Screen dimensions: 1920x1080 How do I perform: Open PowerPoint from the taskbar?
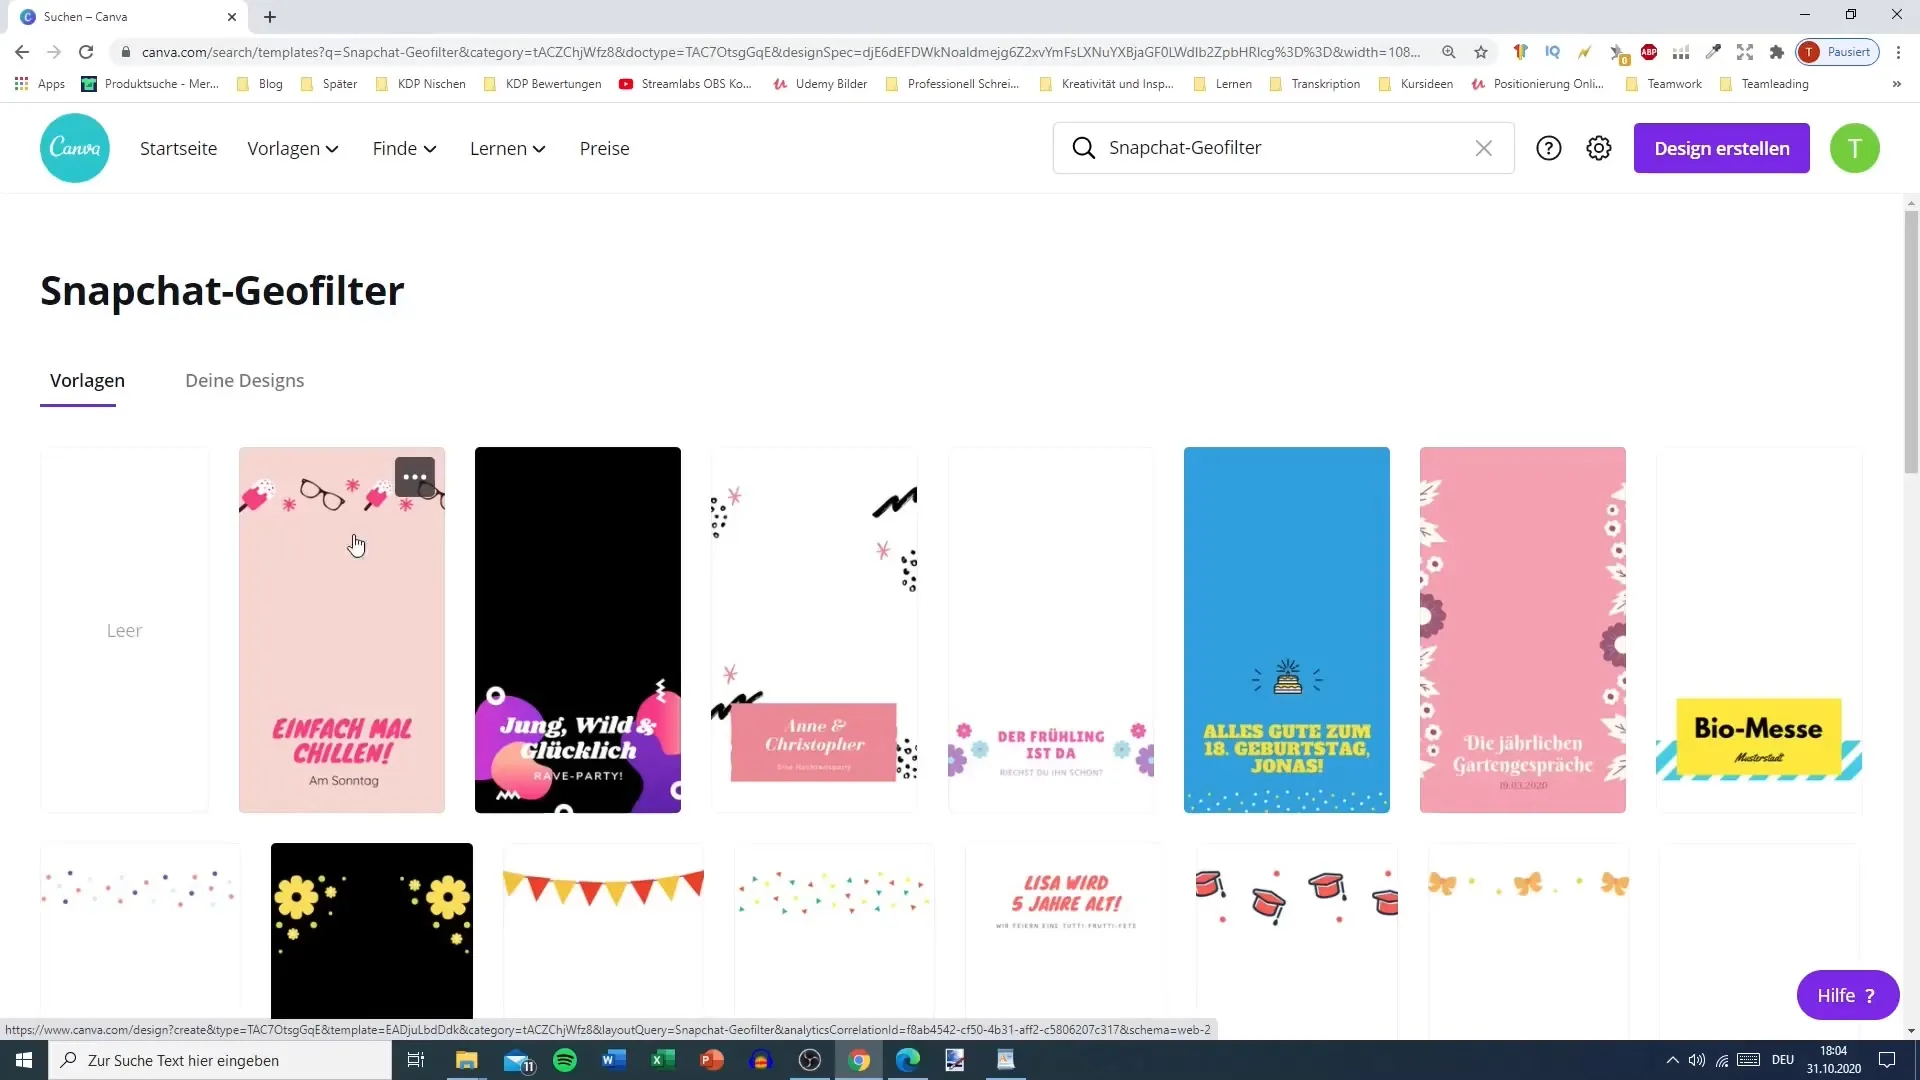click(712, 1060)
